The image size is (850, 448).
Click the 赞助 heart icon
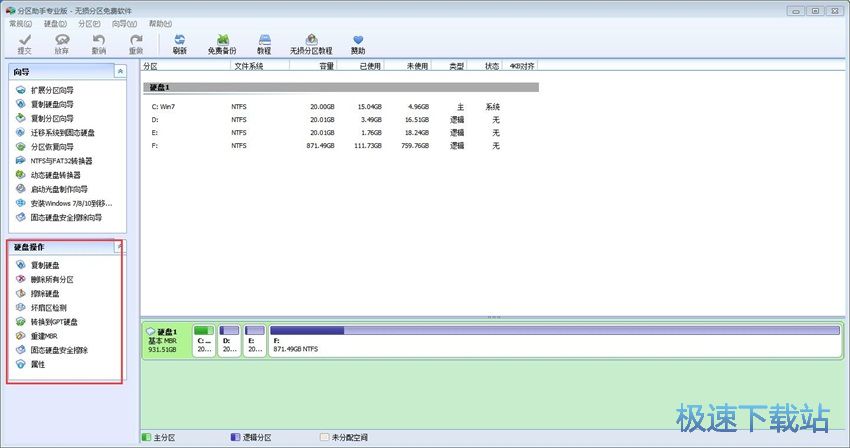(358, 44)
